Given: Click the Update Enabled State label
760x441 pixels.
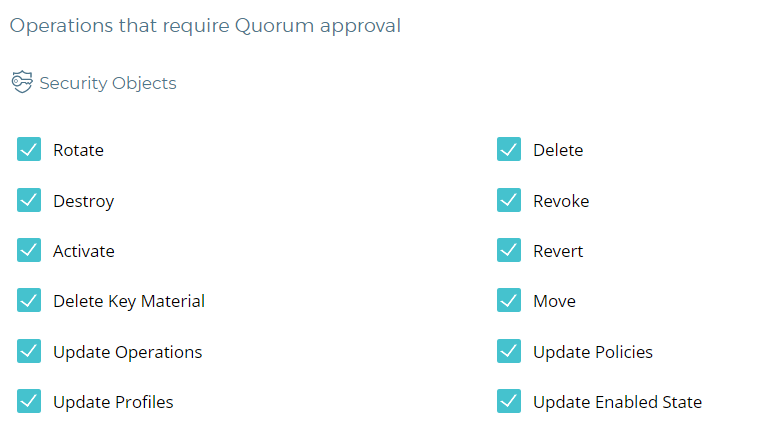Looking at the screenshot, I should click(x=617, y=402).
